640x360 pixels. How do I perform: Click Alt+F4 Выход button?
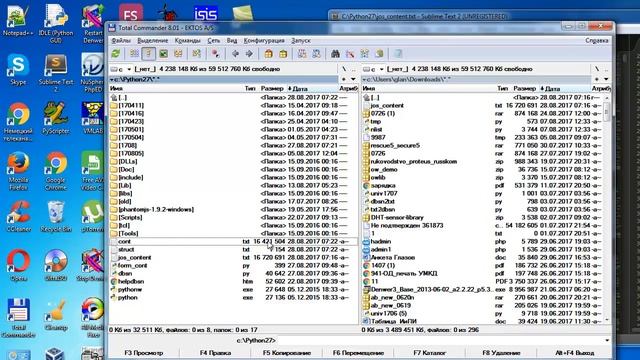pos(574,353)
